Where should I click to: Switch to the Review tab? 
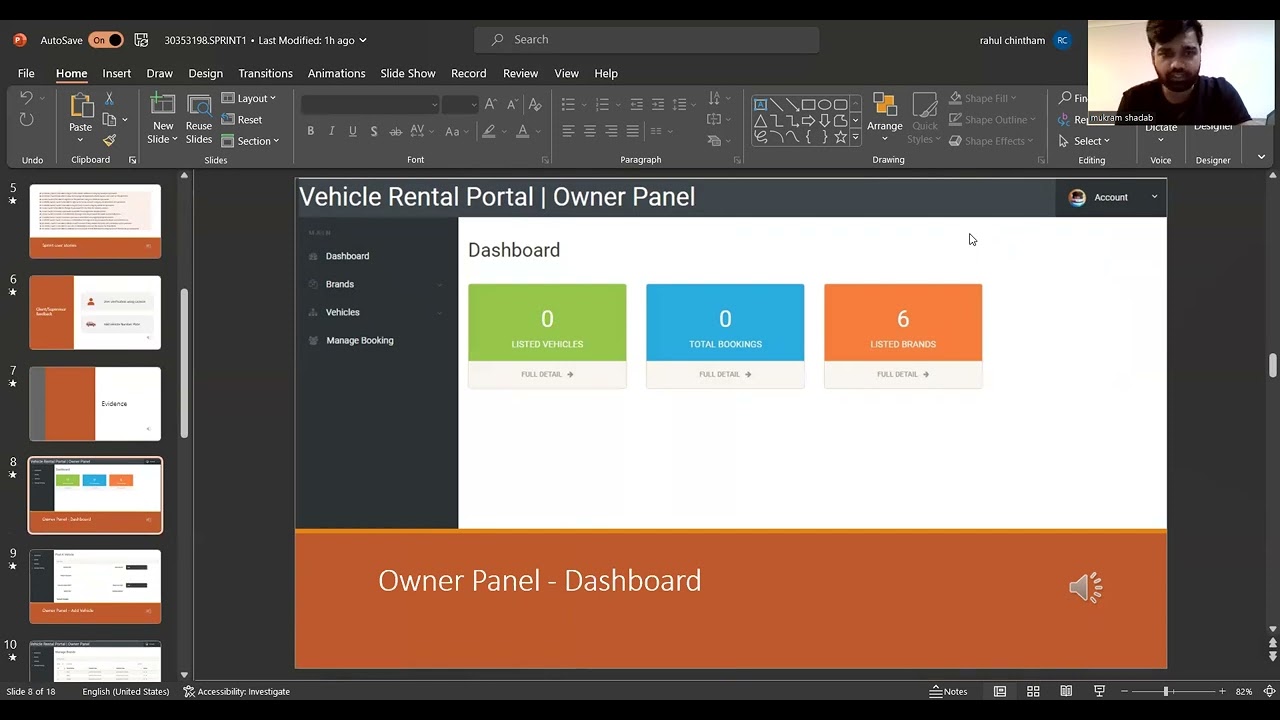tap(520, 73)
